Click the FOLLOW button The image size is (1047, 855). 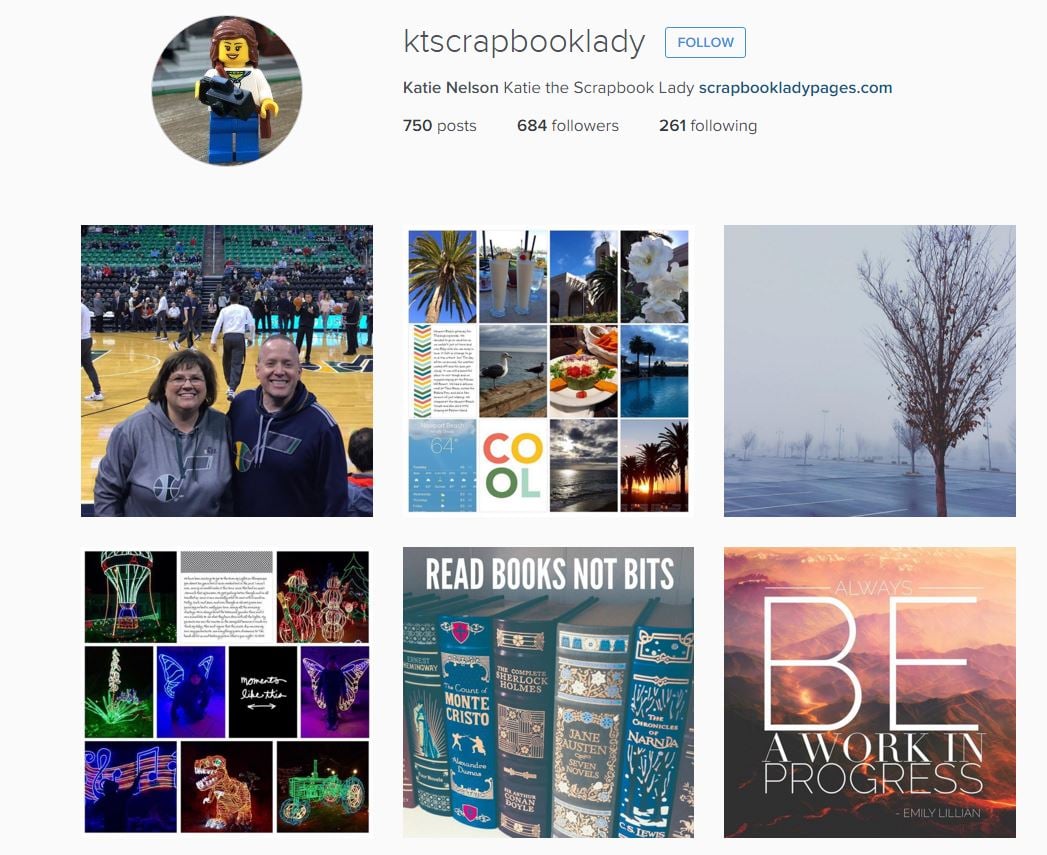pyautogui.click(x=705, y=42)
